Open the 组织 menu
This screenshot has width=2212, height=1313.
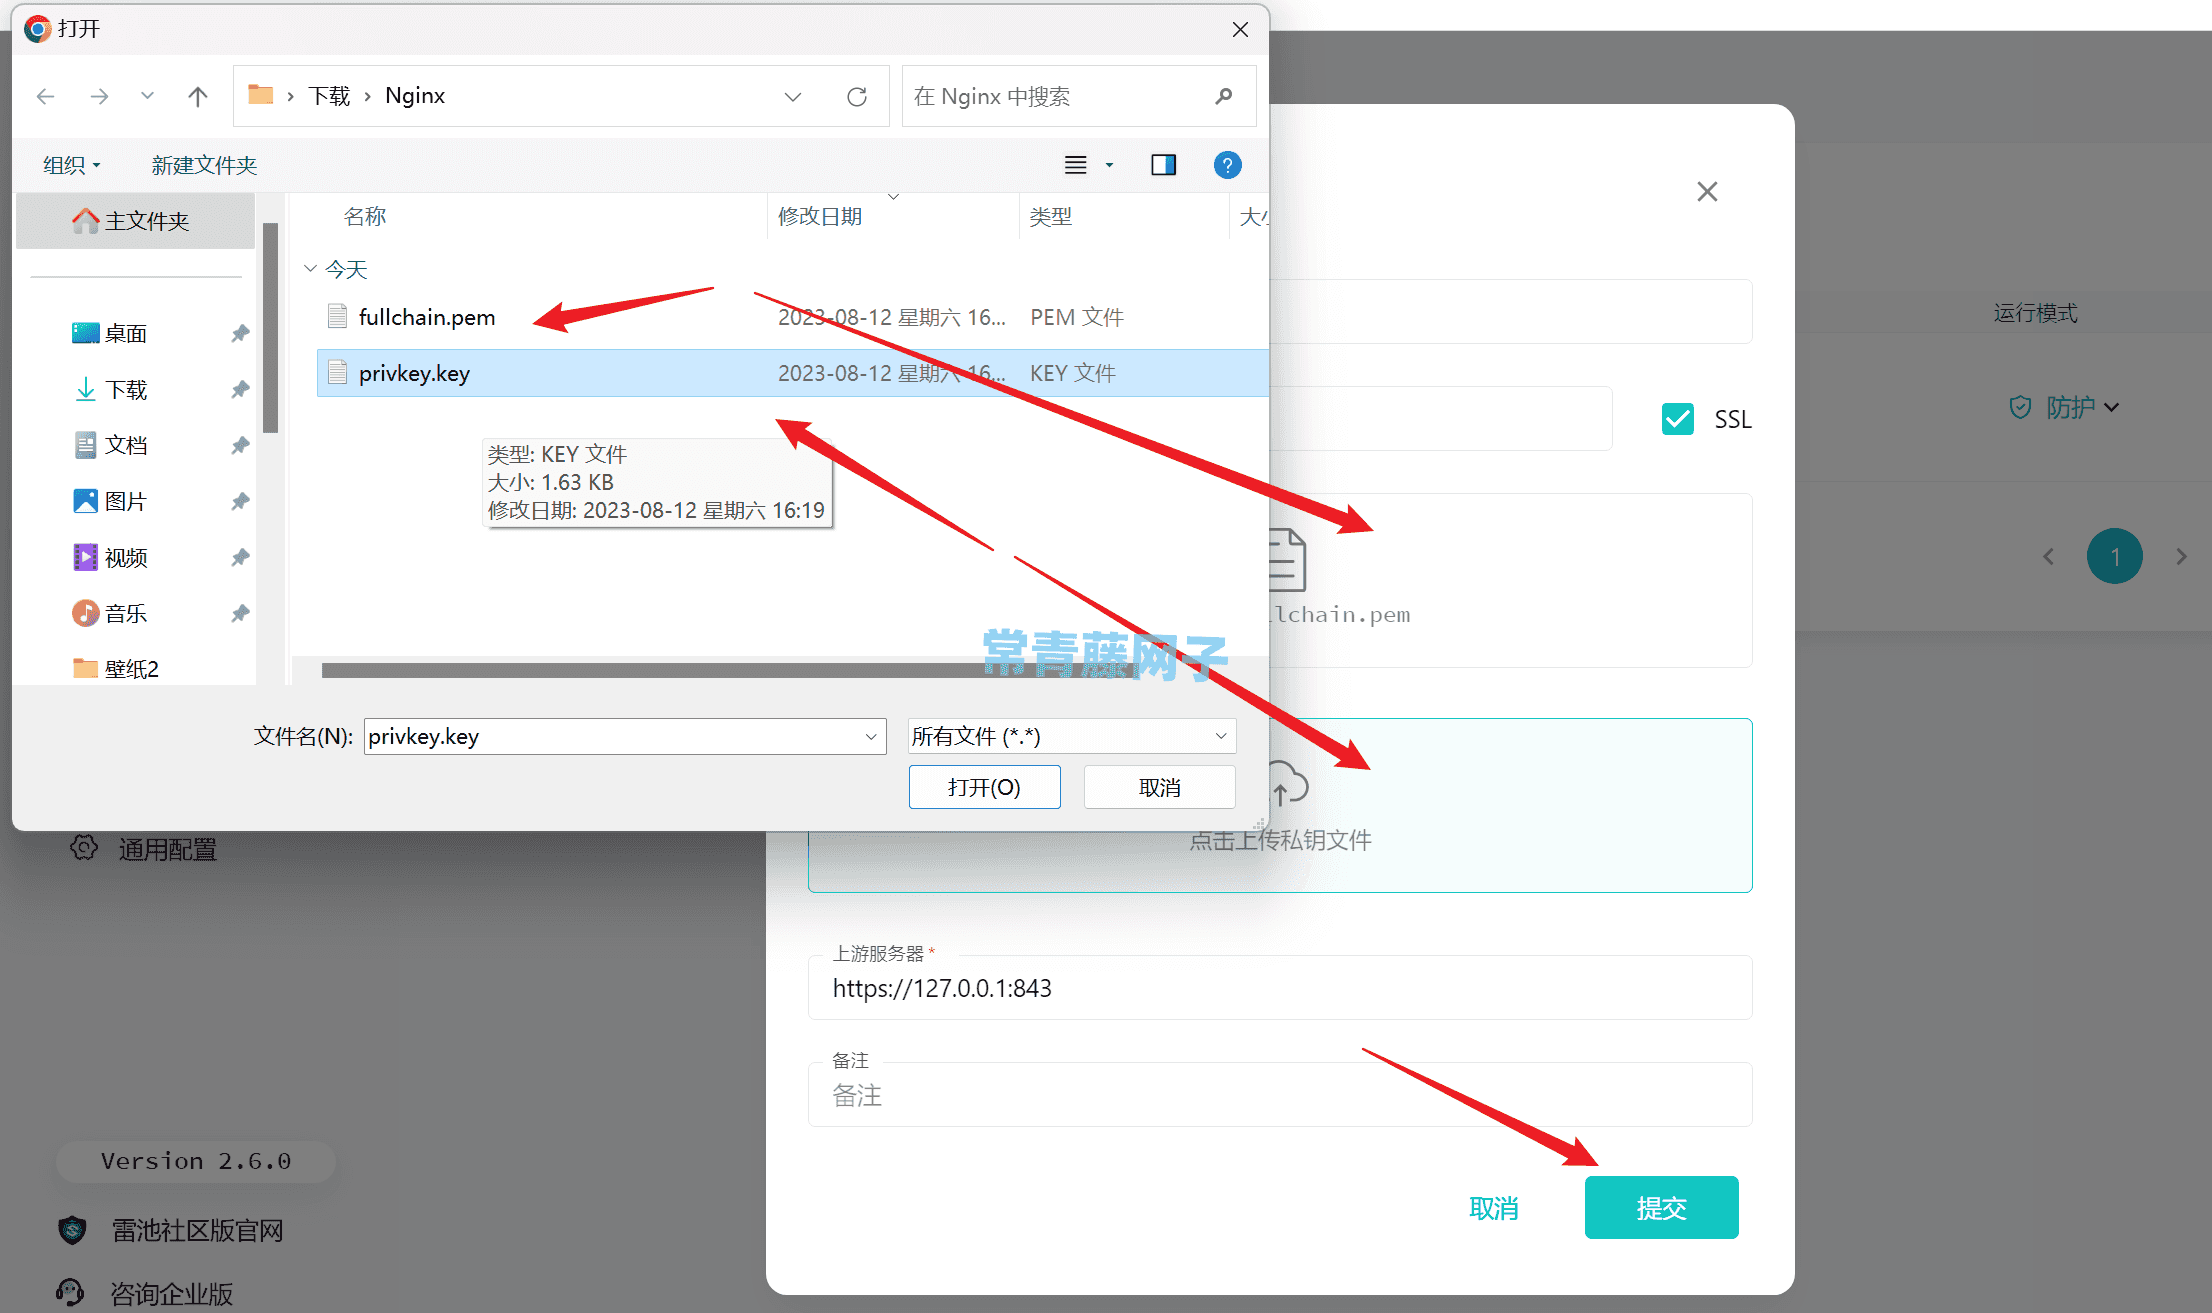(71, 165)
